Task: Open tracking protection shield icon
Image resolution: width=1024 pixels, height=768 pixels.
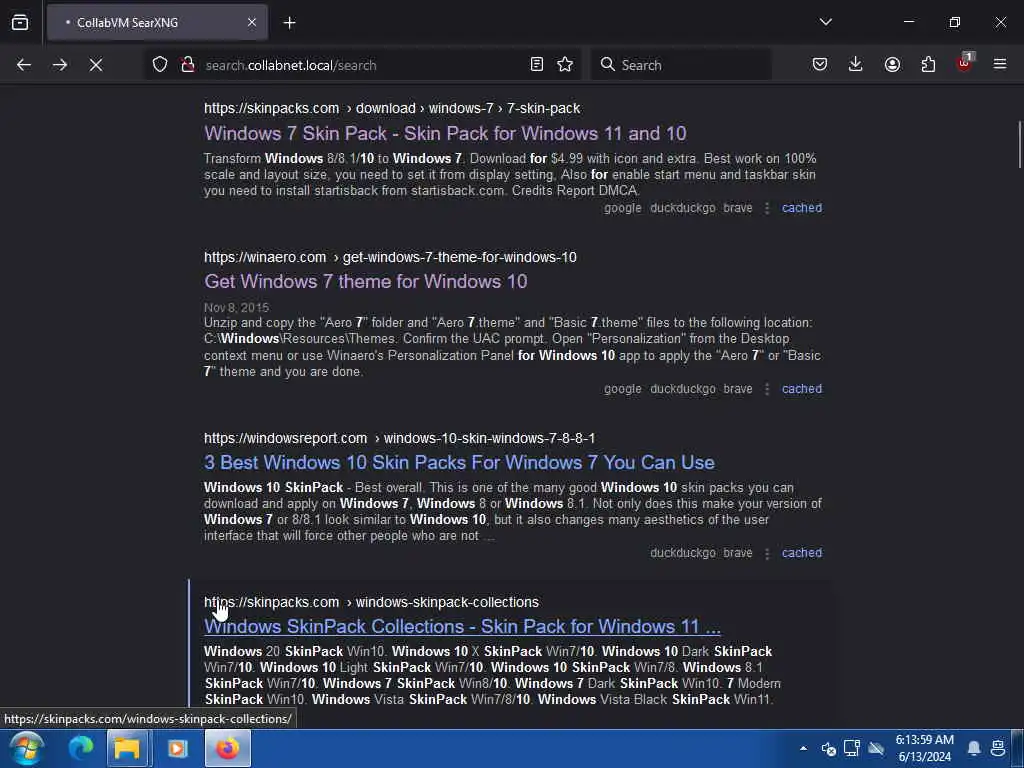Action: point(160,65)
